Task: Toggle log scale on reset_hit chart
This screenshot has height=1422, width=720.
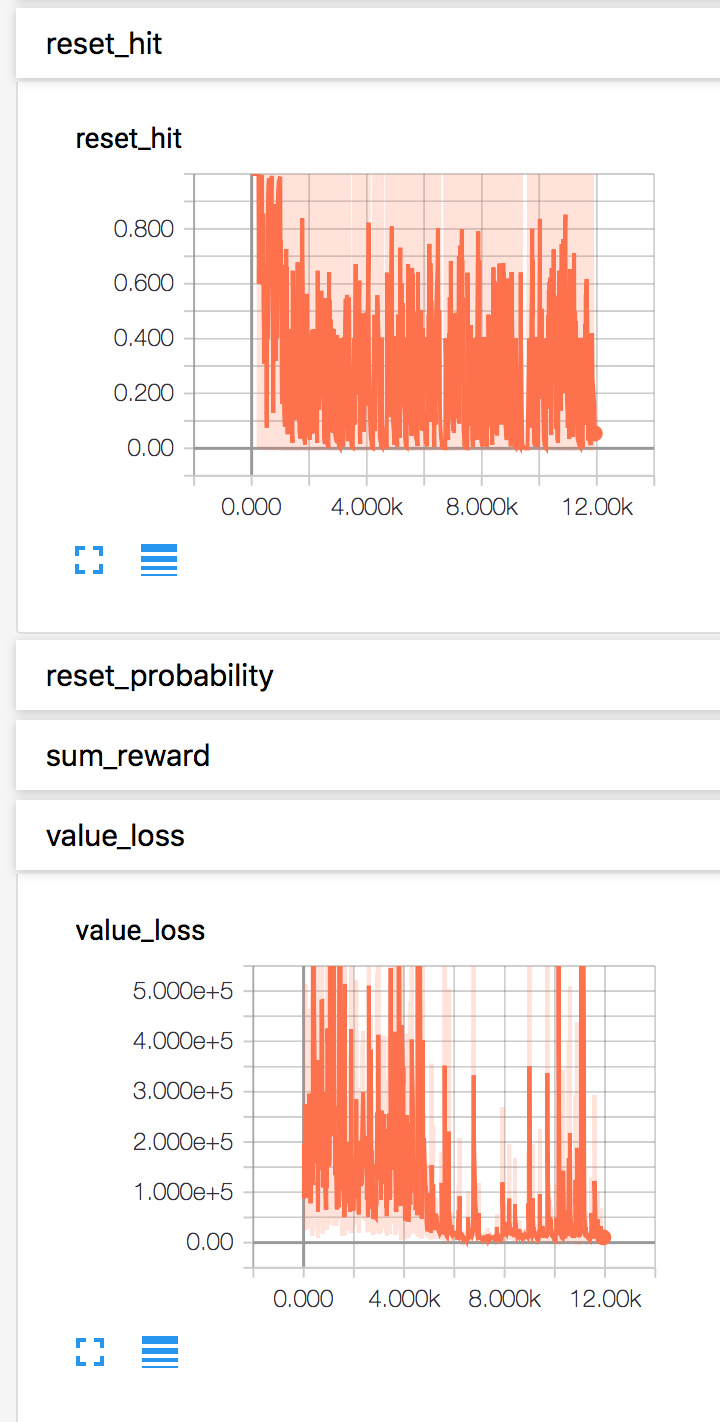Action: click(159, 560)
